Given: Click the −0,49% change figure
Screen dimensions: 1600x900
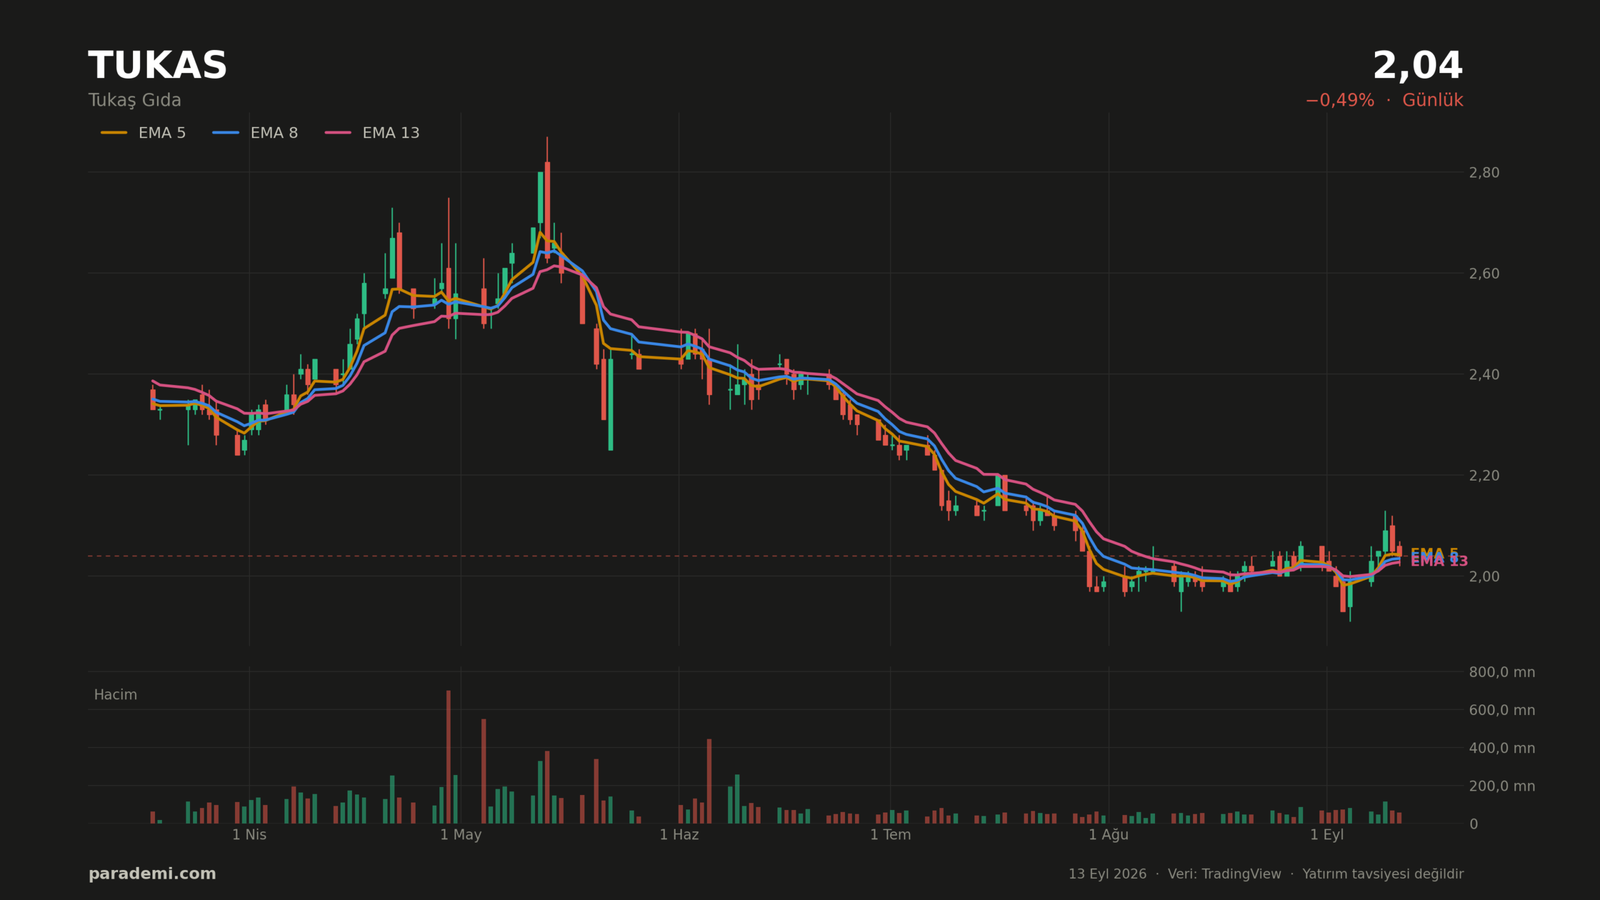Looking at the screenshot, I should point(1340,101).
